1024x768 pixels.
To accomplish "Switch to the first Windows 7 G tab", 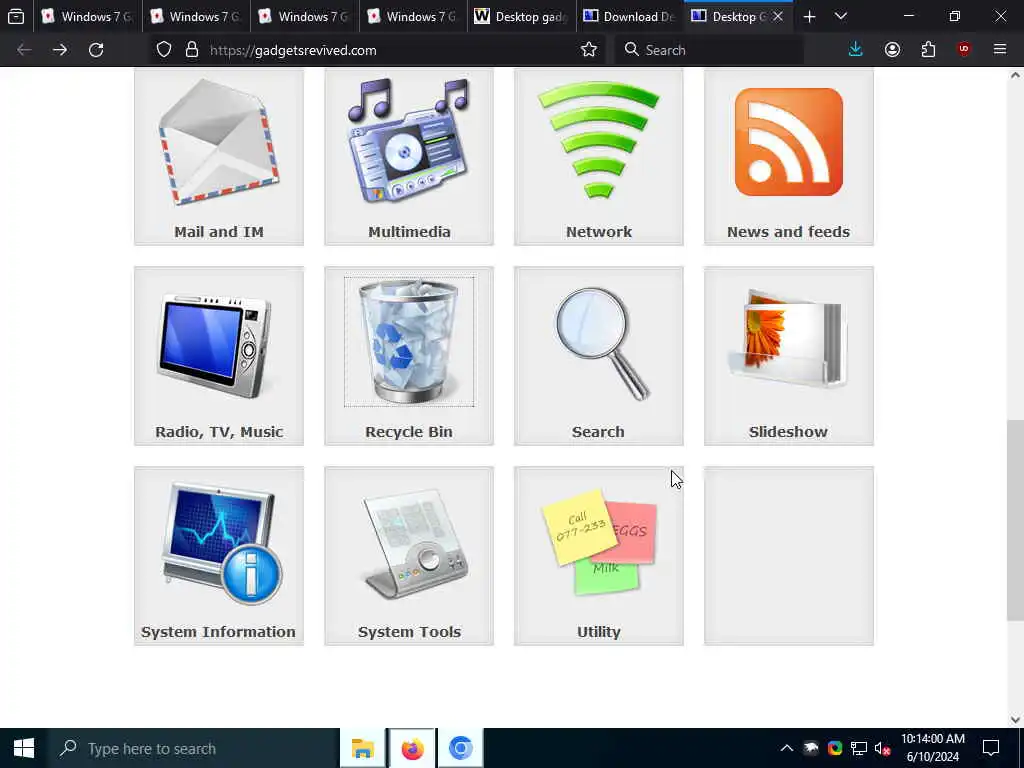I will [87, 16].
